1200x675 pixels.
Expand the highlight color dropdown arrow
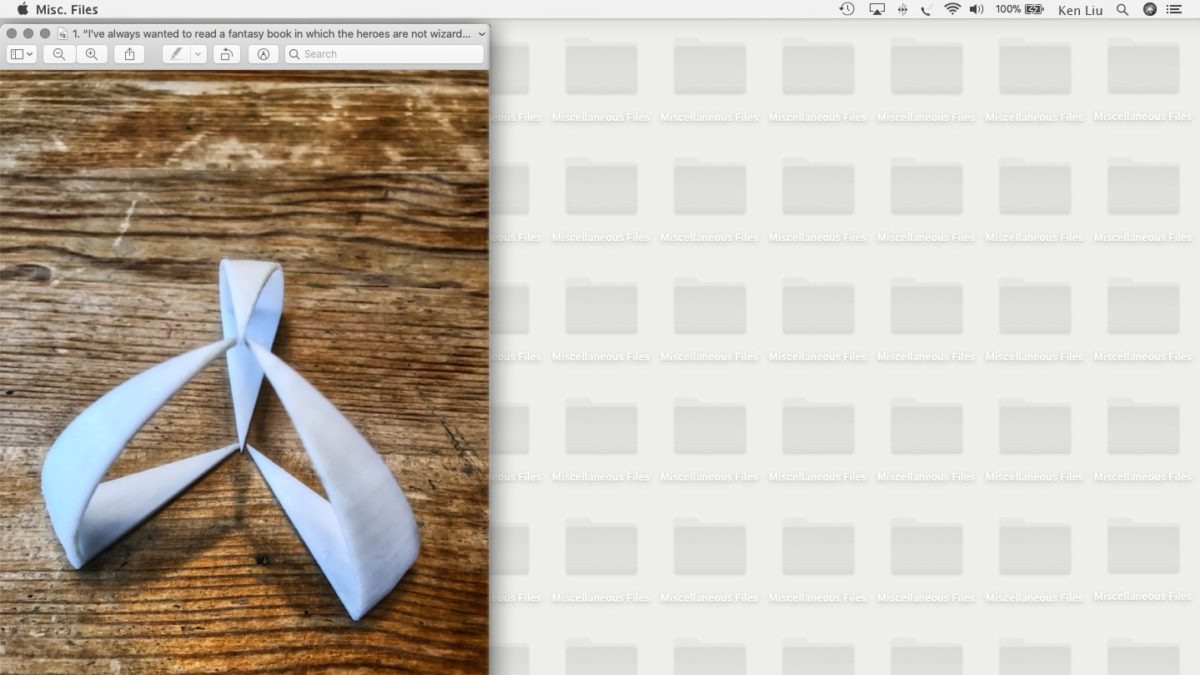click(x=198, y=54)
